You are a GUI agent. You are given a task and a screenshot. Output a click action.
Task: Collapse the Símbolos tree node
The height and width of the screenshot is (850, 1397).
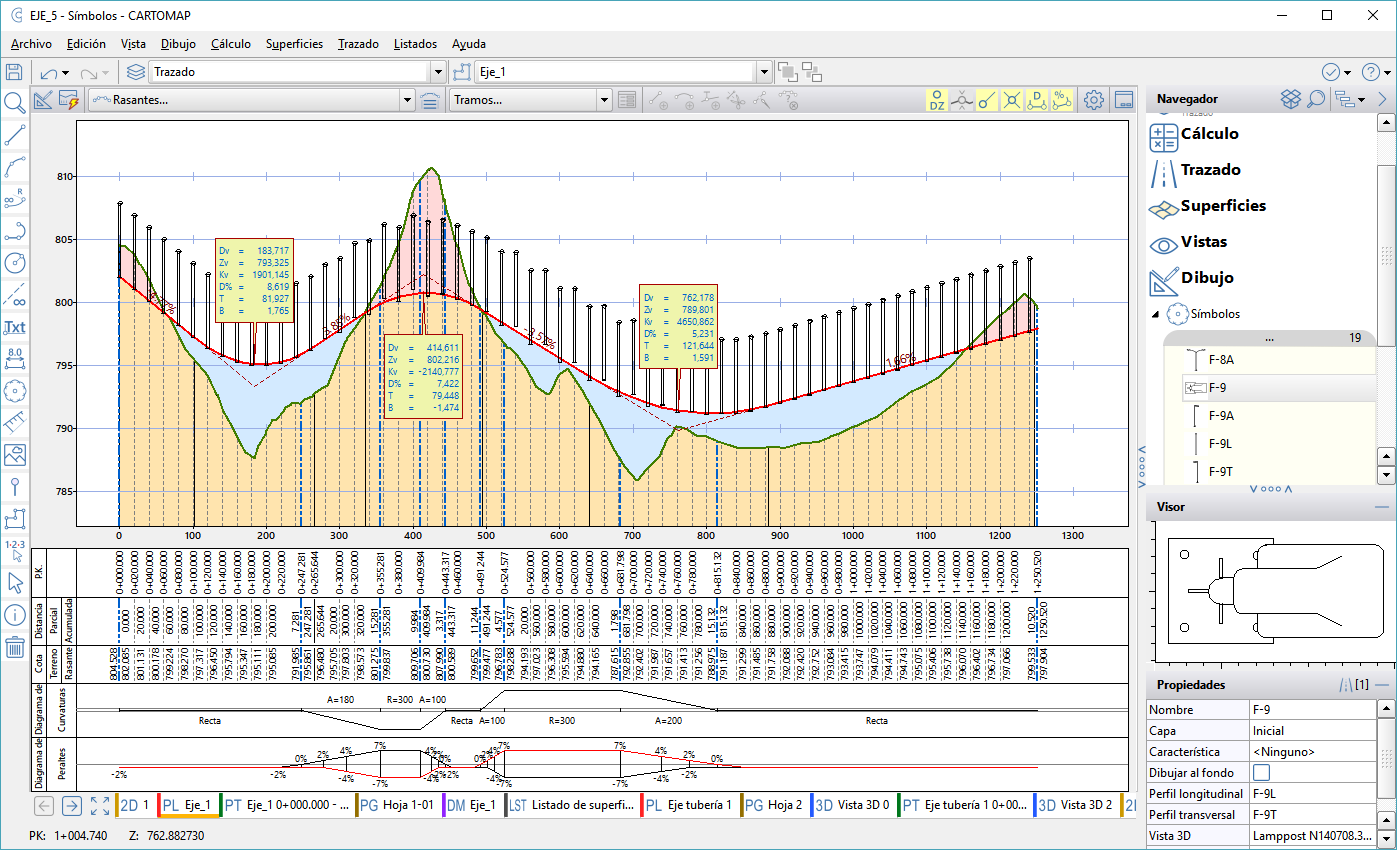(x=1157, y=314)
